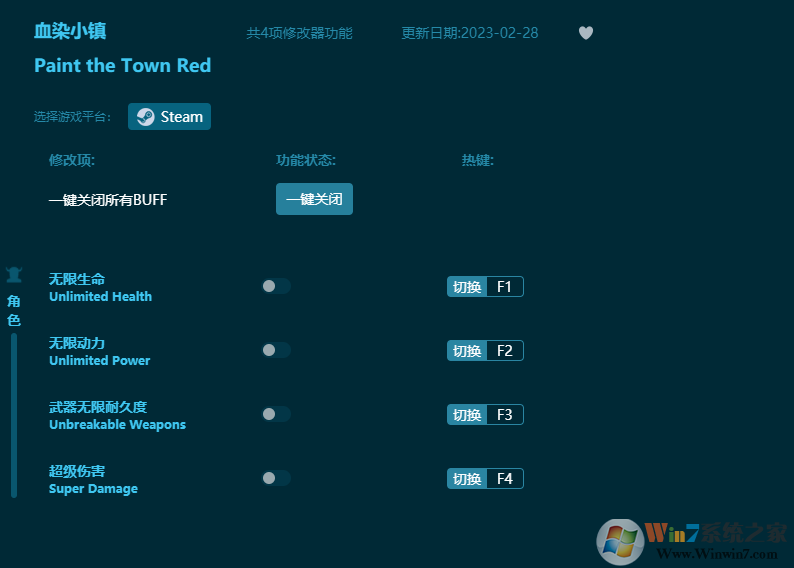
Task: Click 切换 button for F1 hotkey
Action: (x=467, y=287)
